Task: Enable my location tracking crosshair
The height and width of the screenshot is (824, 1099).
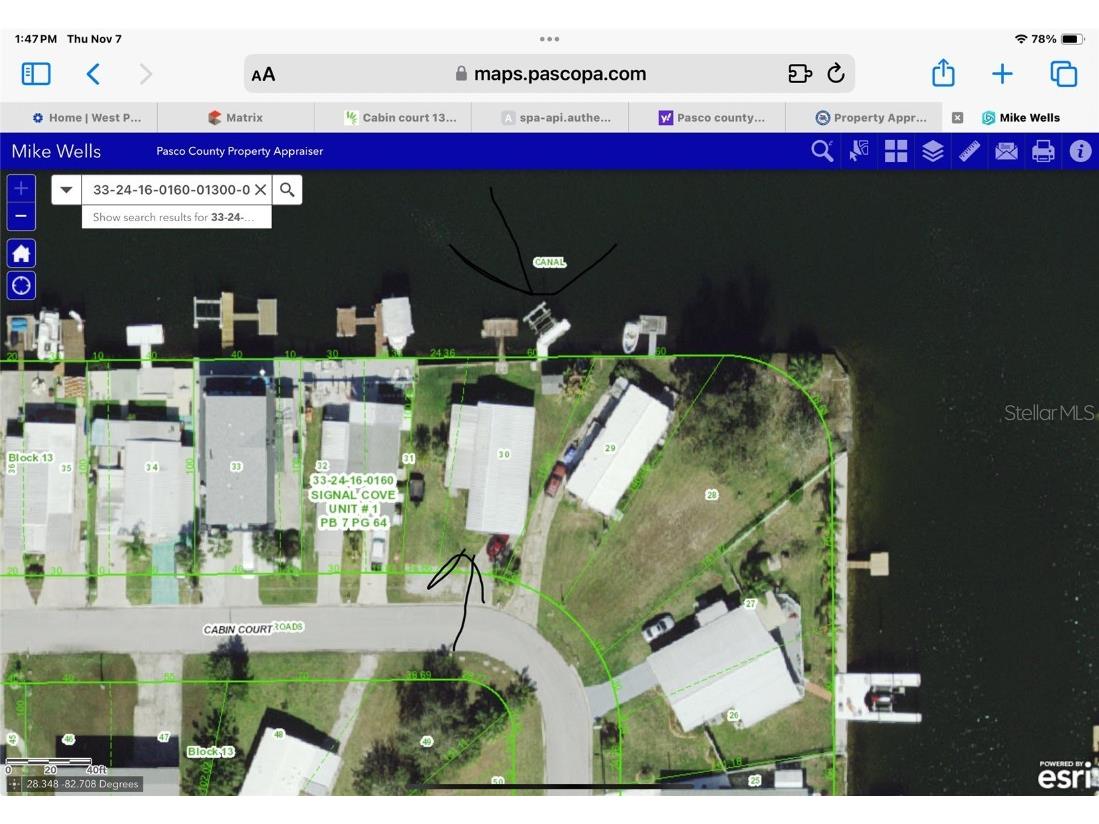Action: [21, 285]
